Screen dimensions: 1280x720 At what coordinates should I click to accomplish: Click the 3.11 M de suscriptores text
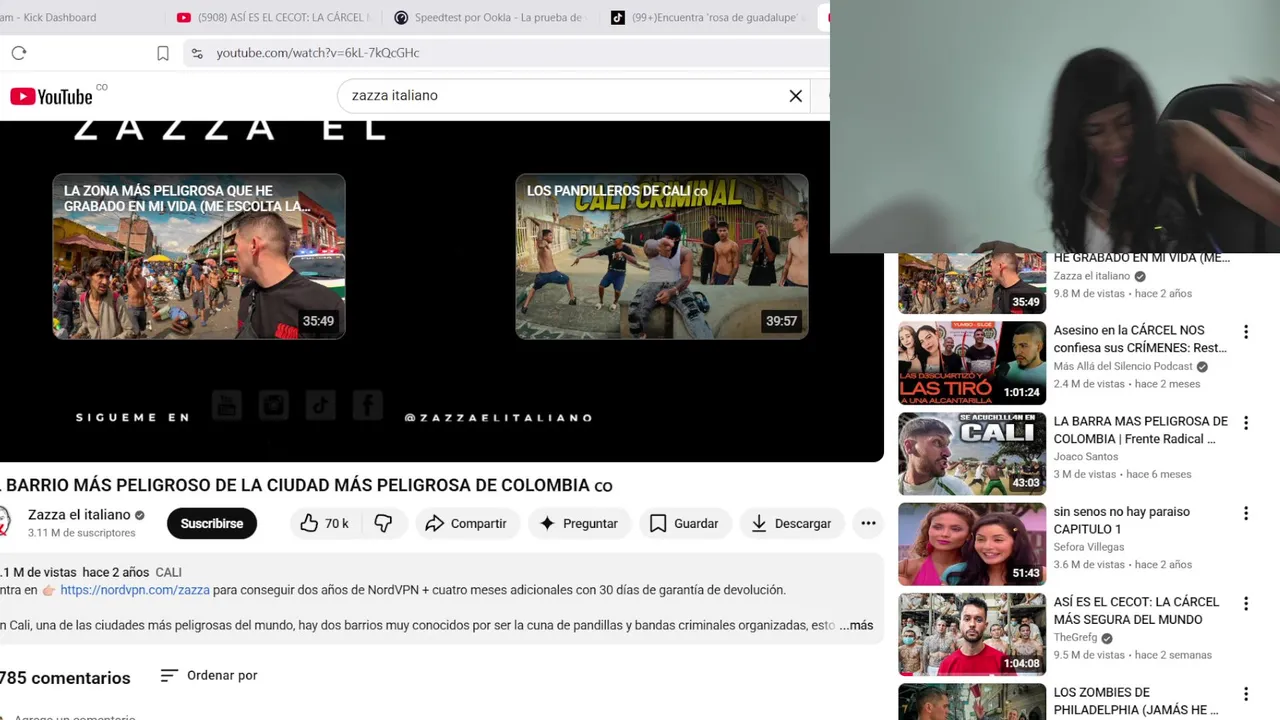point(81,533)
